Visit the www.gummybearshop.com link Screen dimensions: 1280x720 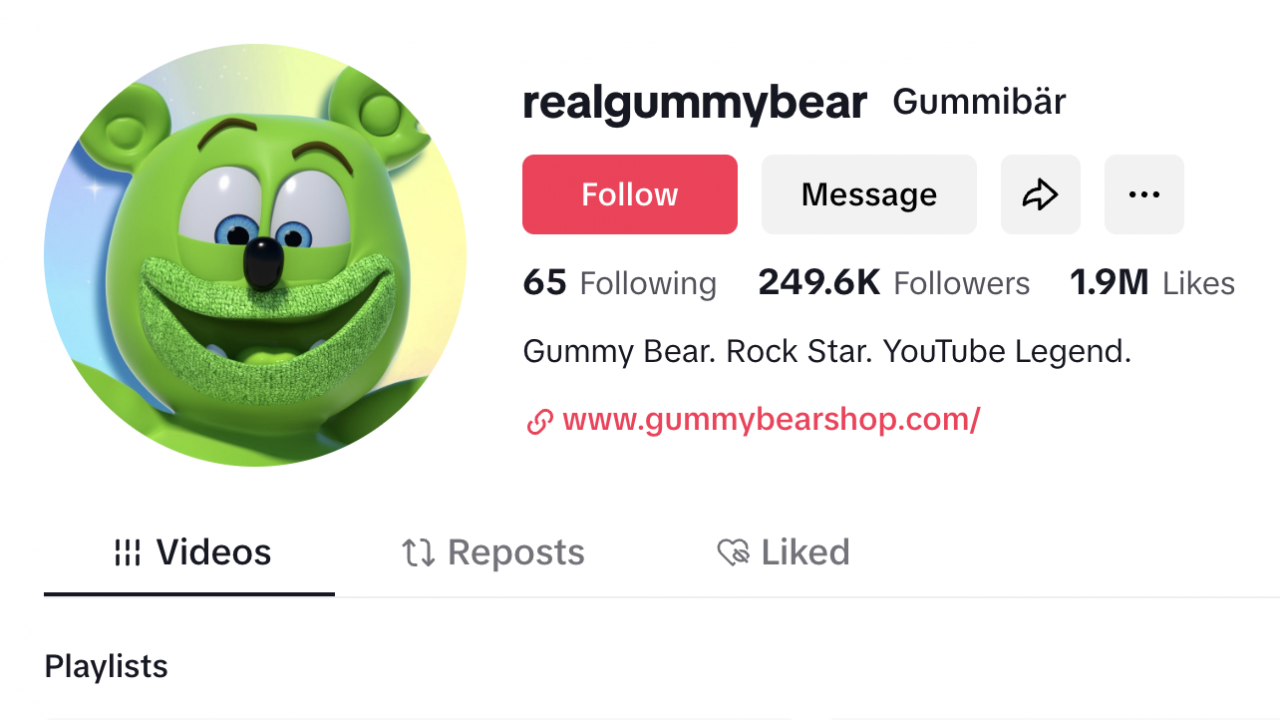click(771, 420)
